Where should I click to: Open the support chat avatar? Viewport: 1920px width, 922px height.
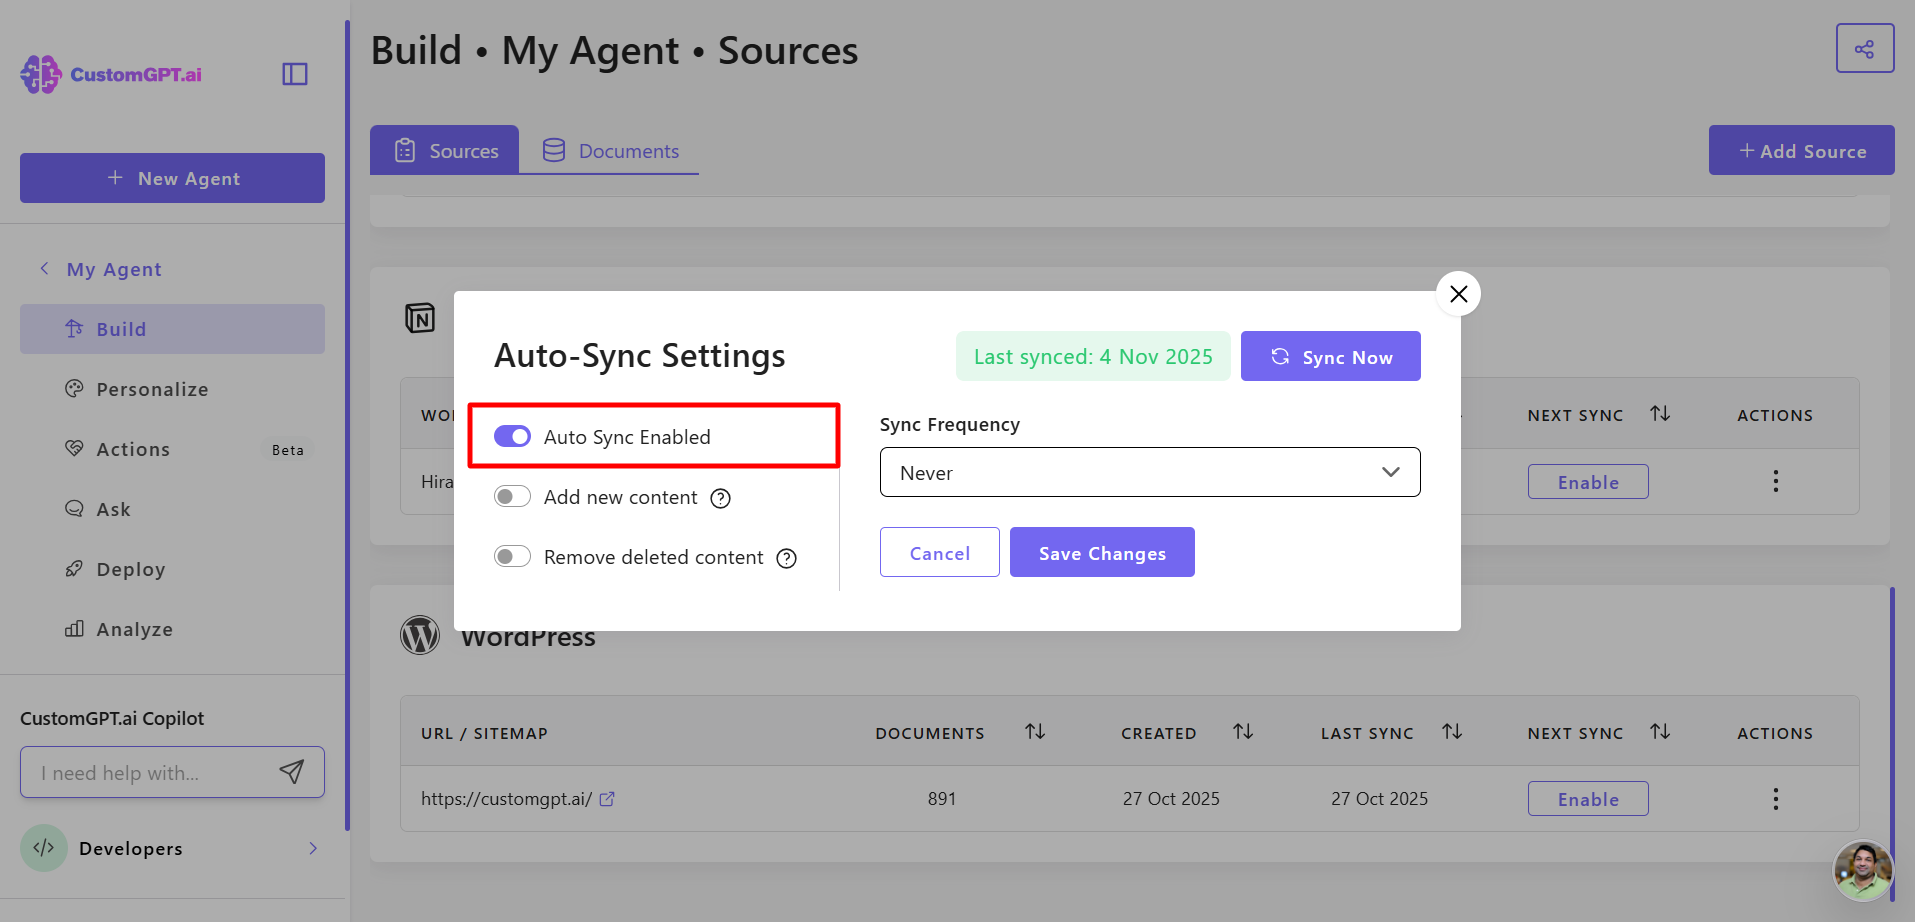click(x=1863, y=871)
